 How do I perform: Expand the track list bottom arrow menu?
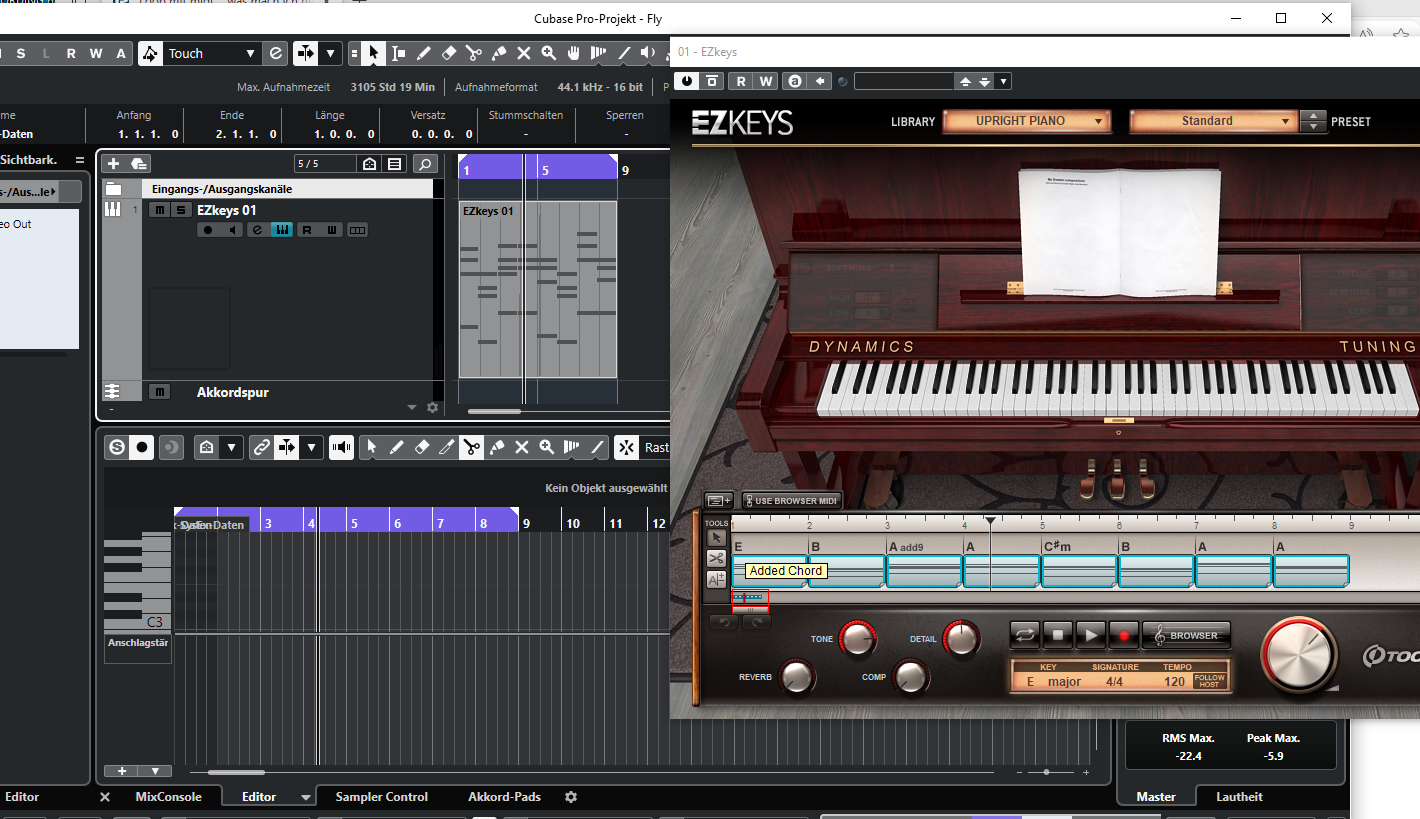click(x=412, y=407)
